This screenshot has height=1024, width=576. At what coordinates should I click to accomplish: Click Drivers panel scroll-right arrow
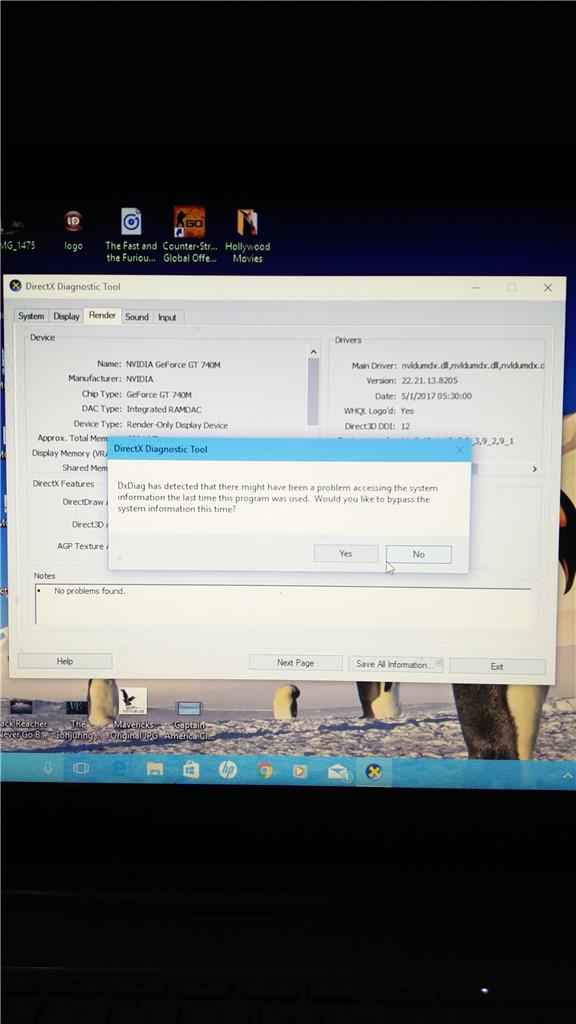pos(535,469)
